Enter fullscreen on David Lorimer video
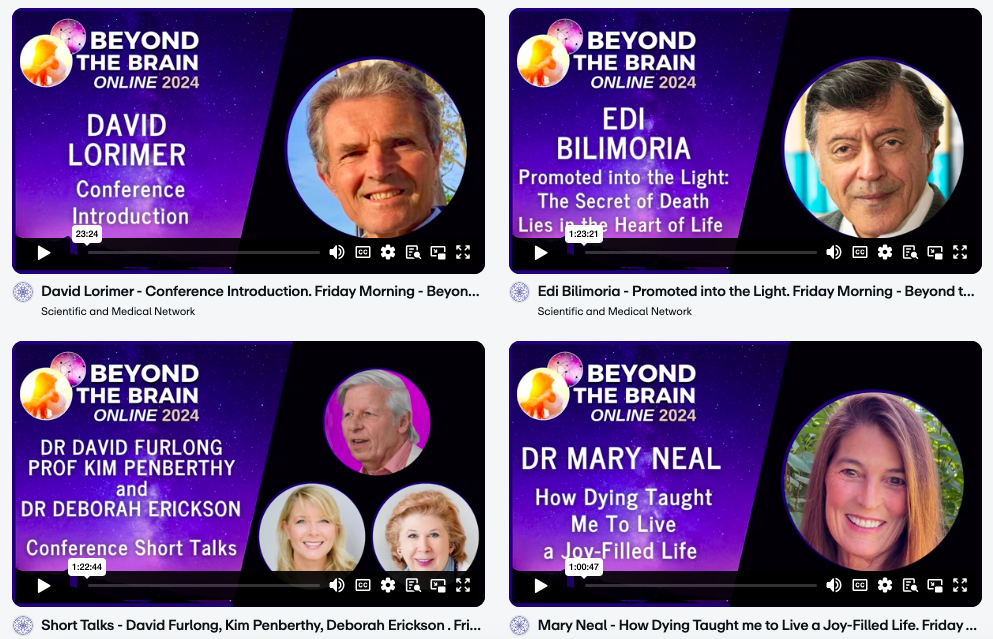 [463, 252]
